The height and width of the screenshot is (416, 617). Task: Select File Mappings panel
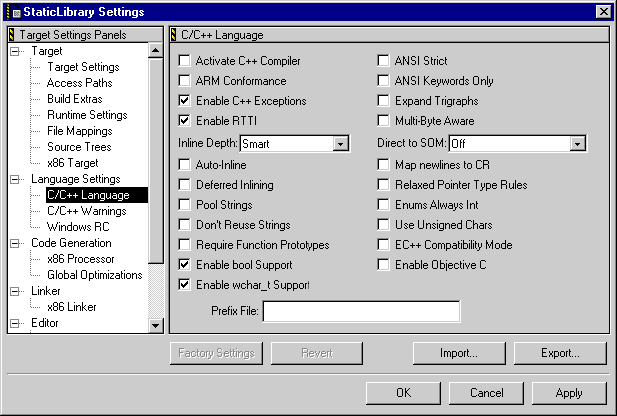79,131
